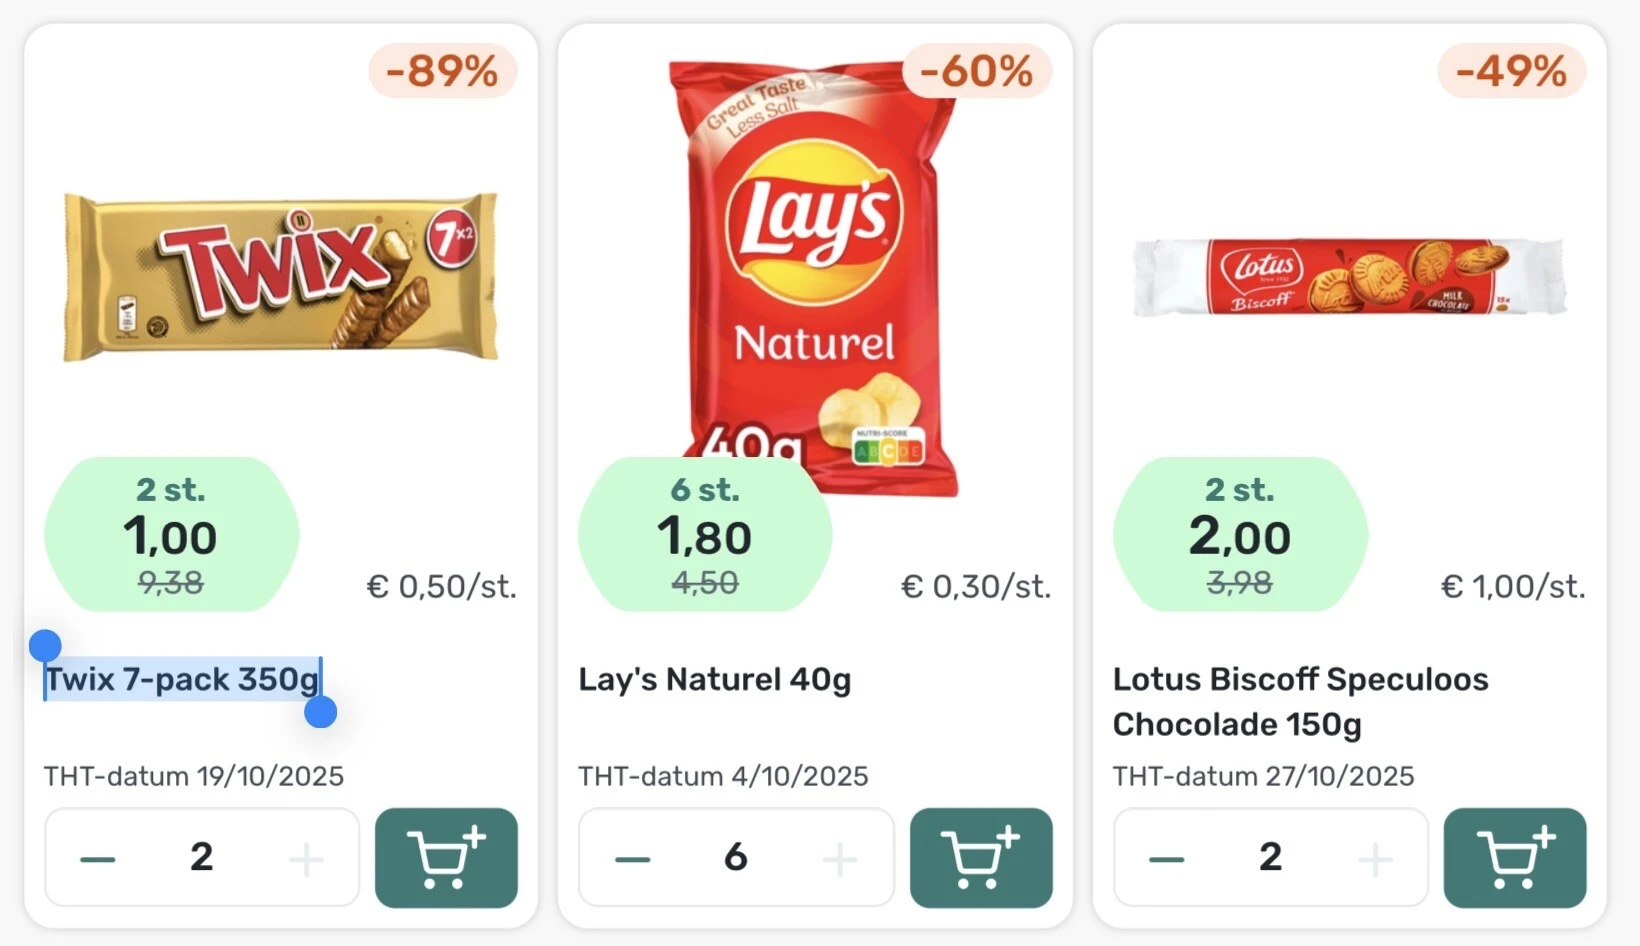1640x946 pixels.
Task: Open the Lay's Naturel 40g product name
Action: click(x=716, y=679)
